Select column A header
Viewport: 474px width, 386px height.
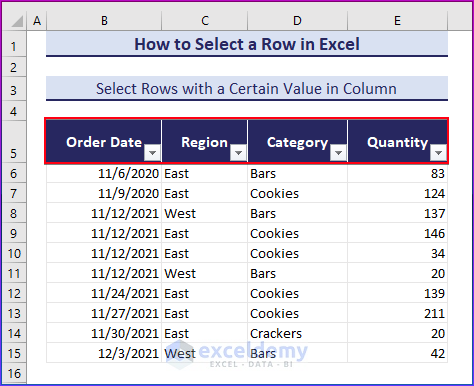tap(37, 21)
